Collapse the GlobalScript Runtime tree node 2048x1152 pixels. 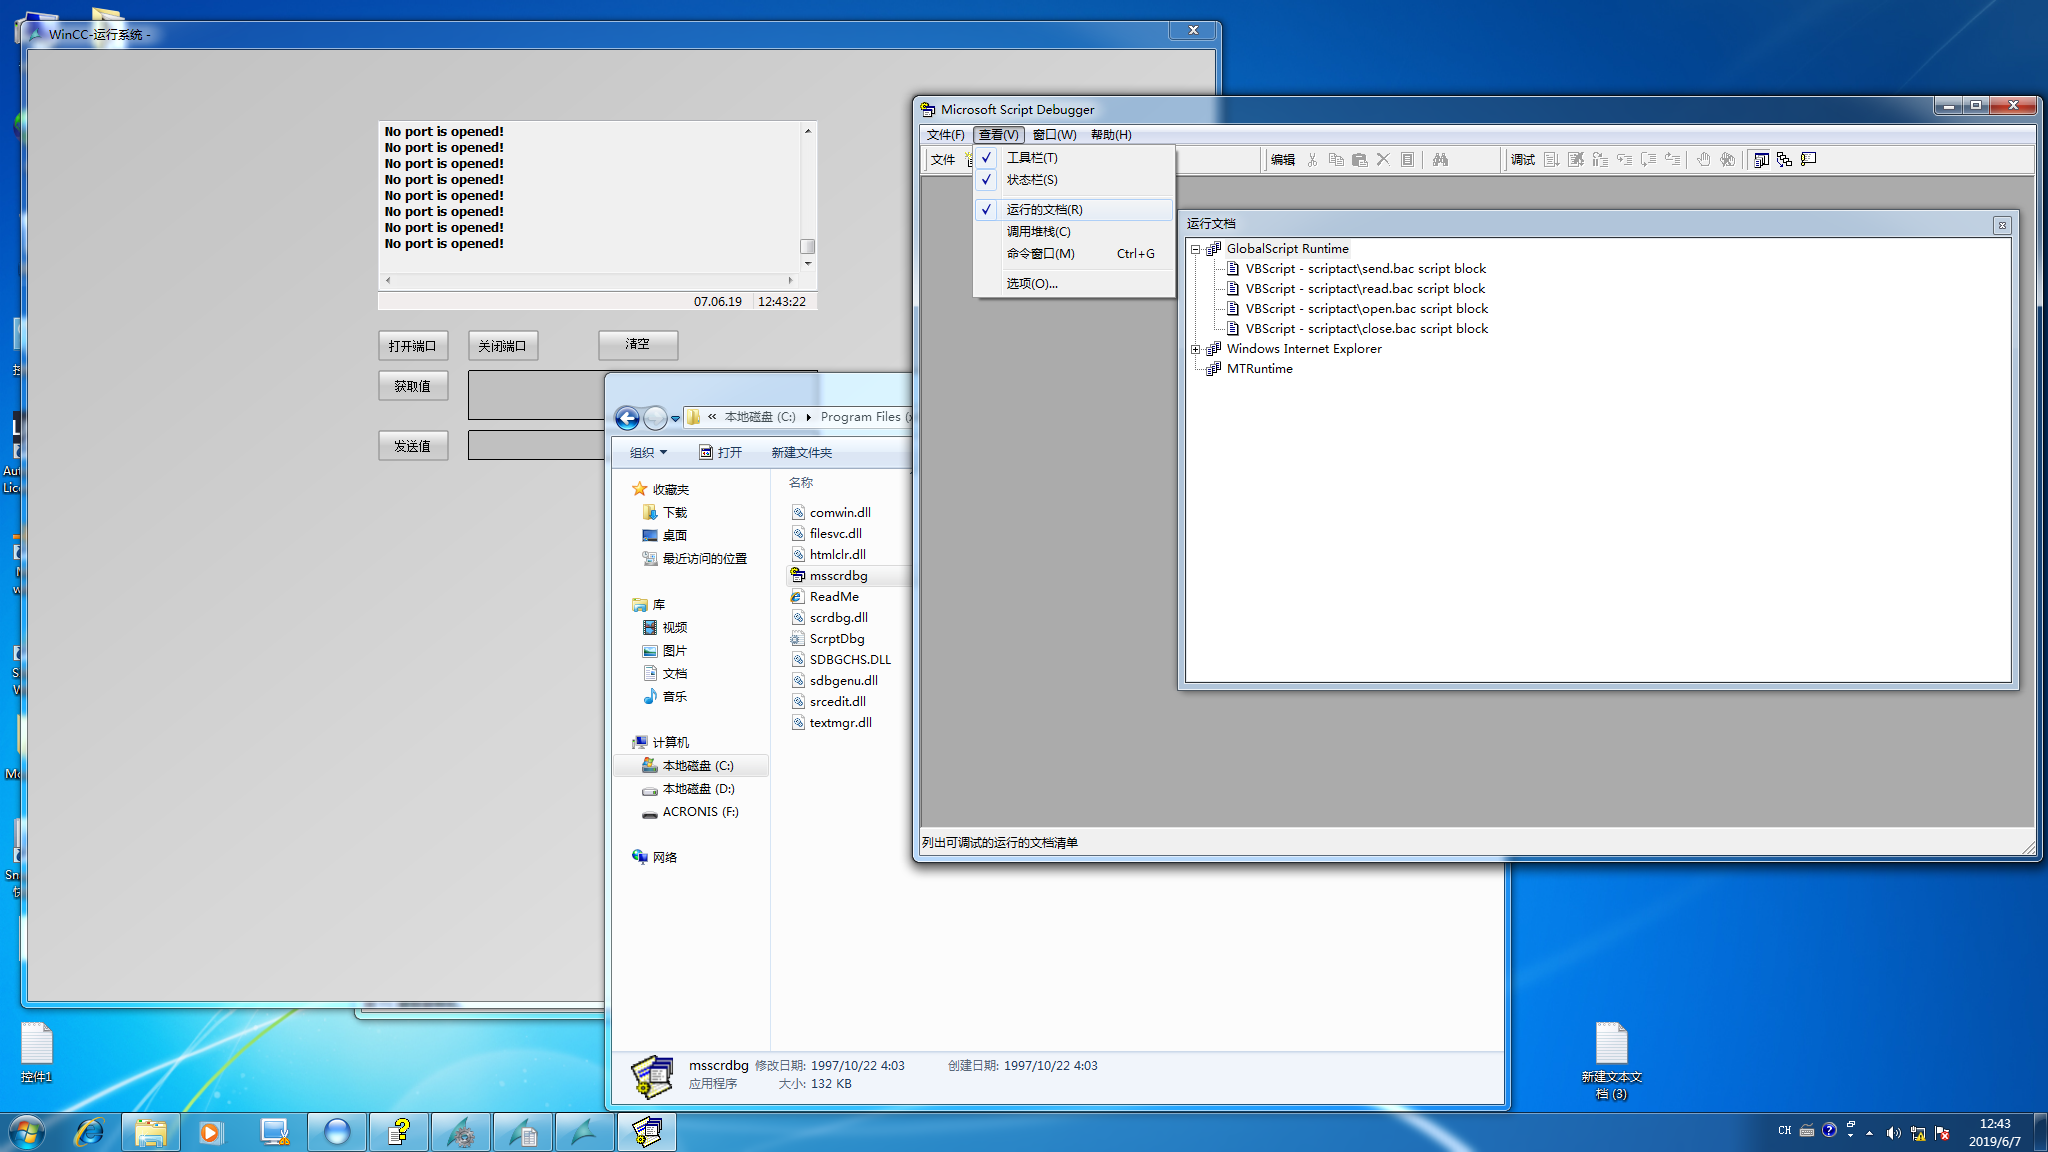click(1195, 249)
